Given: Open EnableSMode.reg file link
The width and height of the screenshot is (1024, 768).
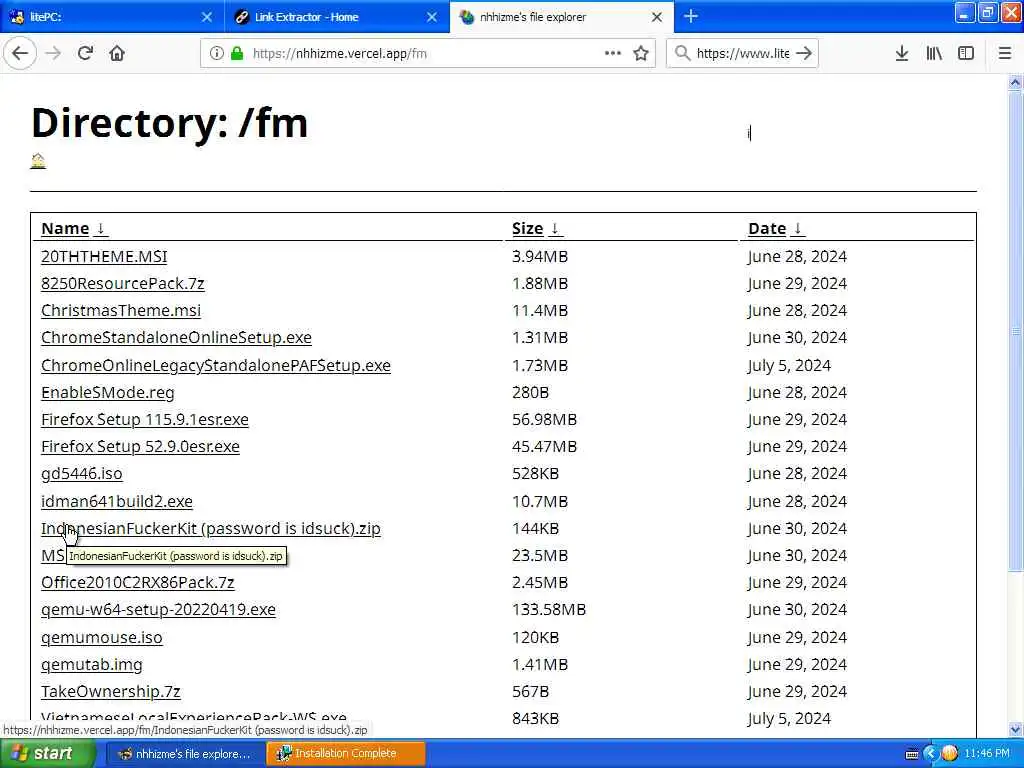Looking at the screenshot, I should pyautogui.click(x=108, y=392).
